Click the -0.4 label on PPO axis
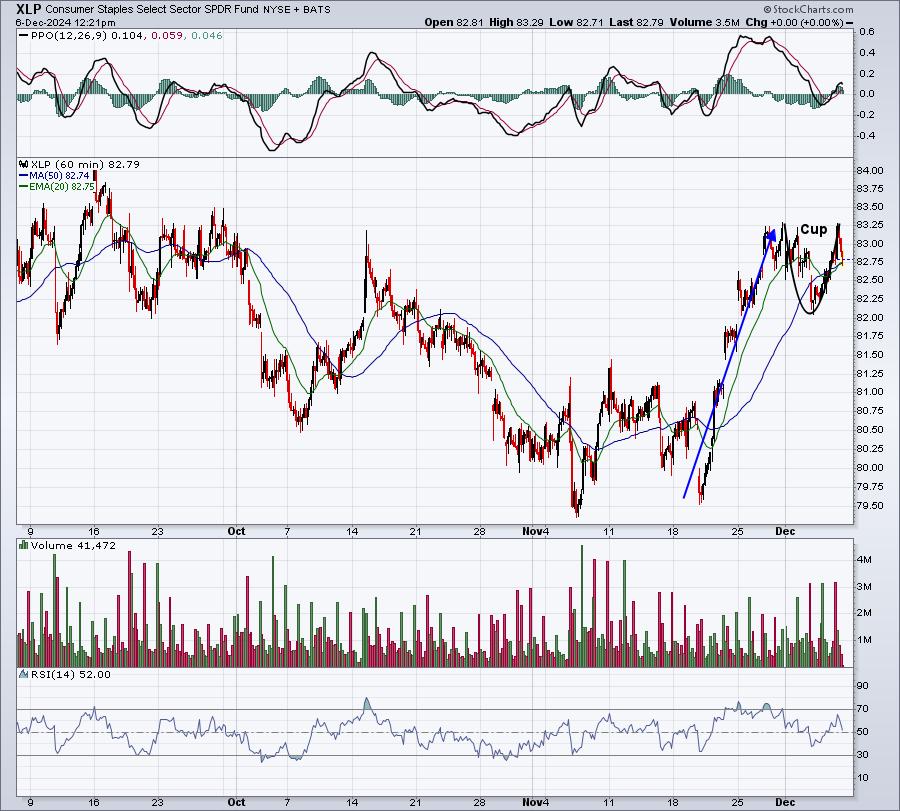This screenshot has width=900, height=811. tap(866, 135)
